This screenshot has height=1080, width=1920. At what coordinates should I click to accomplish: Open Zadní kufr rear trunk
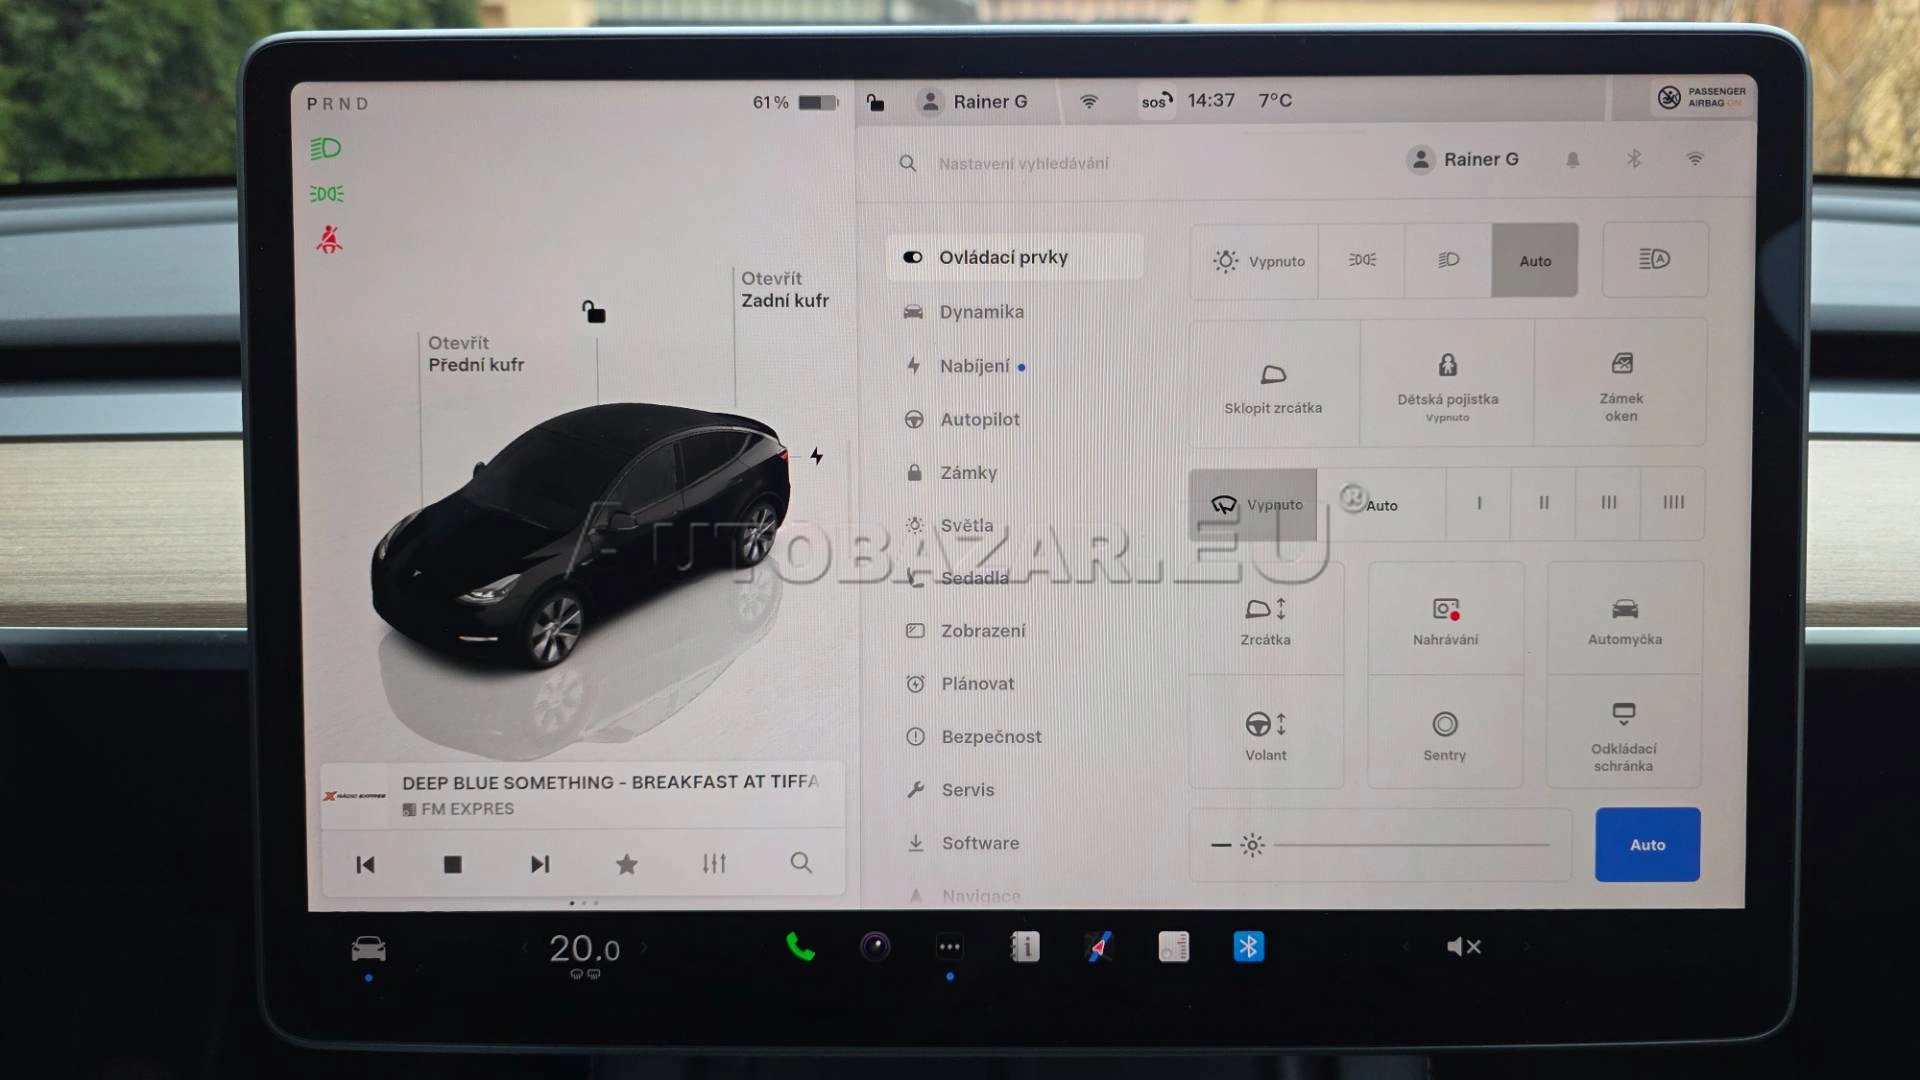[x=785, y=290]
